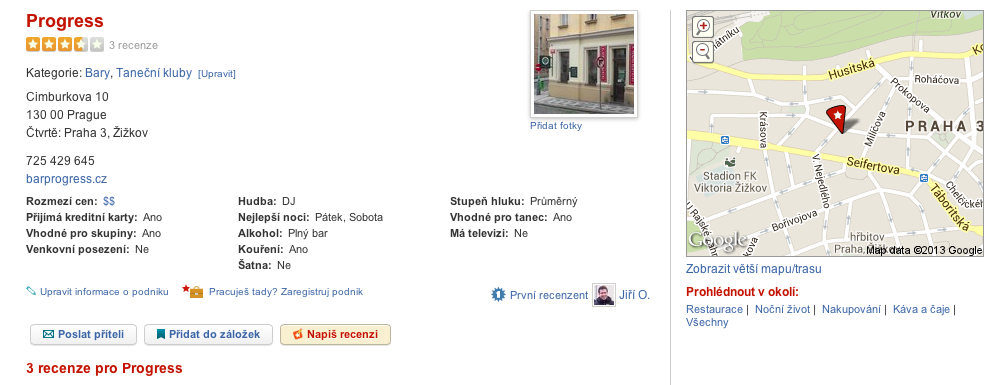Click the red star map marker
Viewport: 995px width, 385px height.
pyautogui.click(x=839, y=119)
